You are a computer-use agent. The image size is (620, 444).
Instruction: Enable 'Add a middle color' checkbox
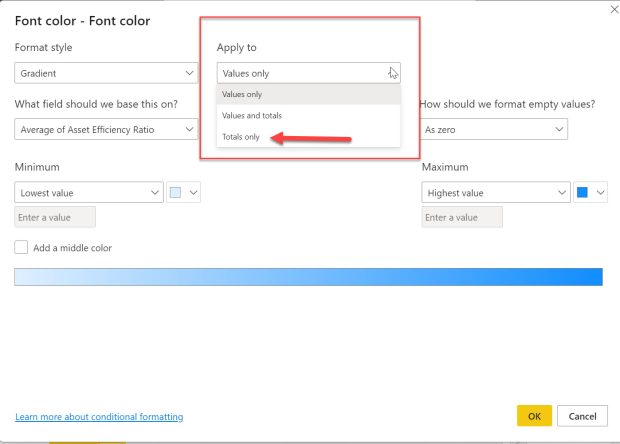click(21, 247)
